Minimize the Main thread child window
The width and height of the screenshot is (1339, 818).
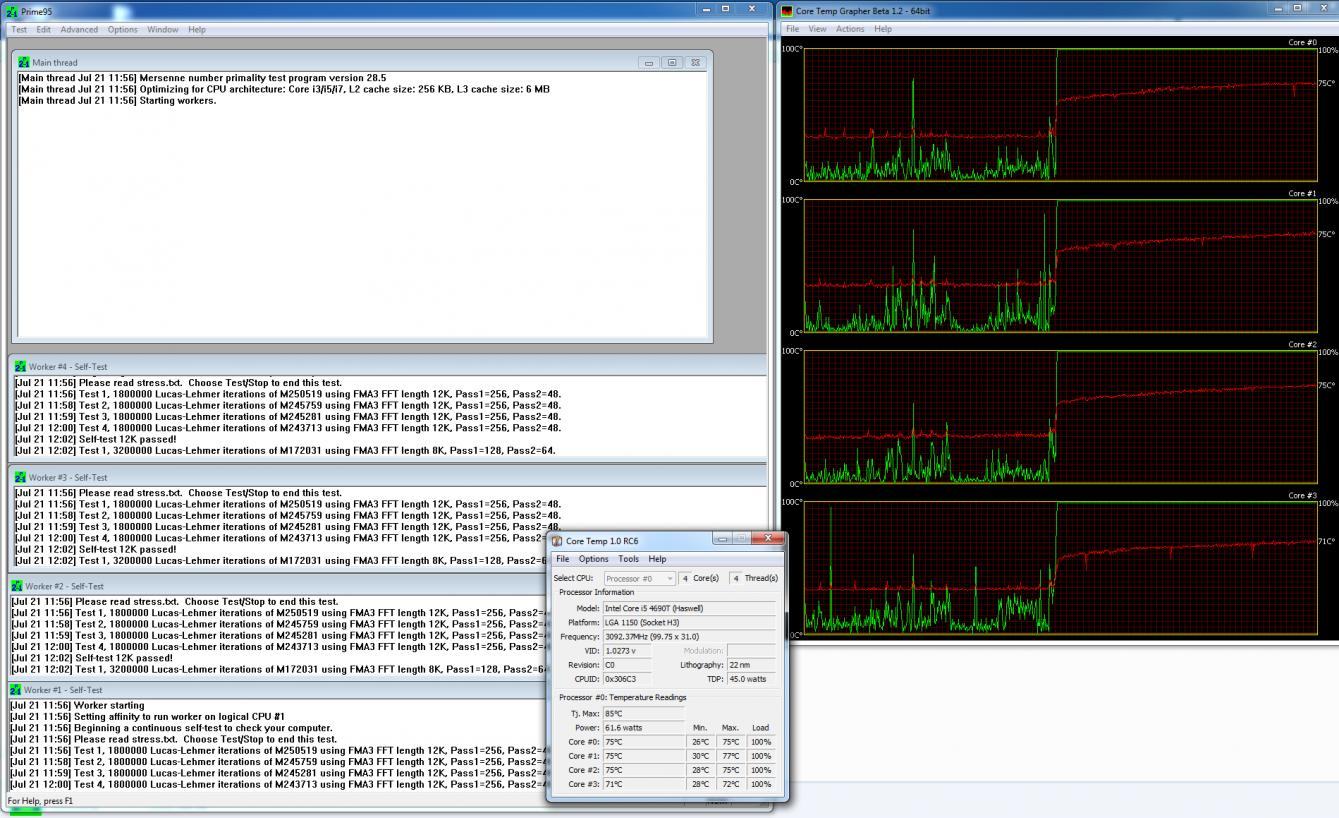click(649, 62)
